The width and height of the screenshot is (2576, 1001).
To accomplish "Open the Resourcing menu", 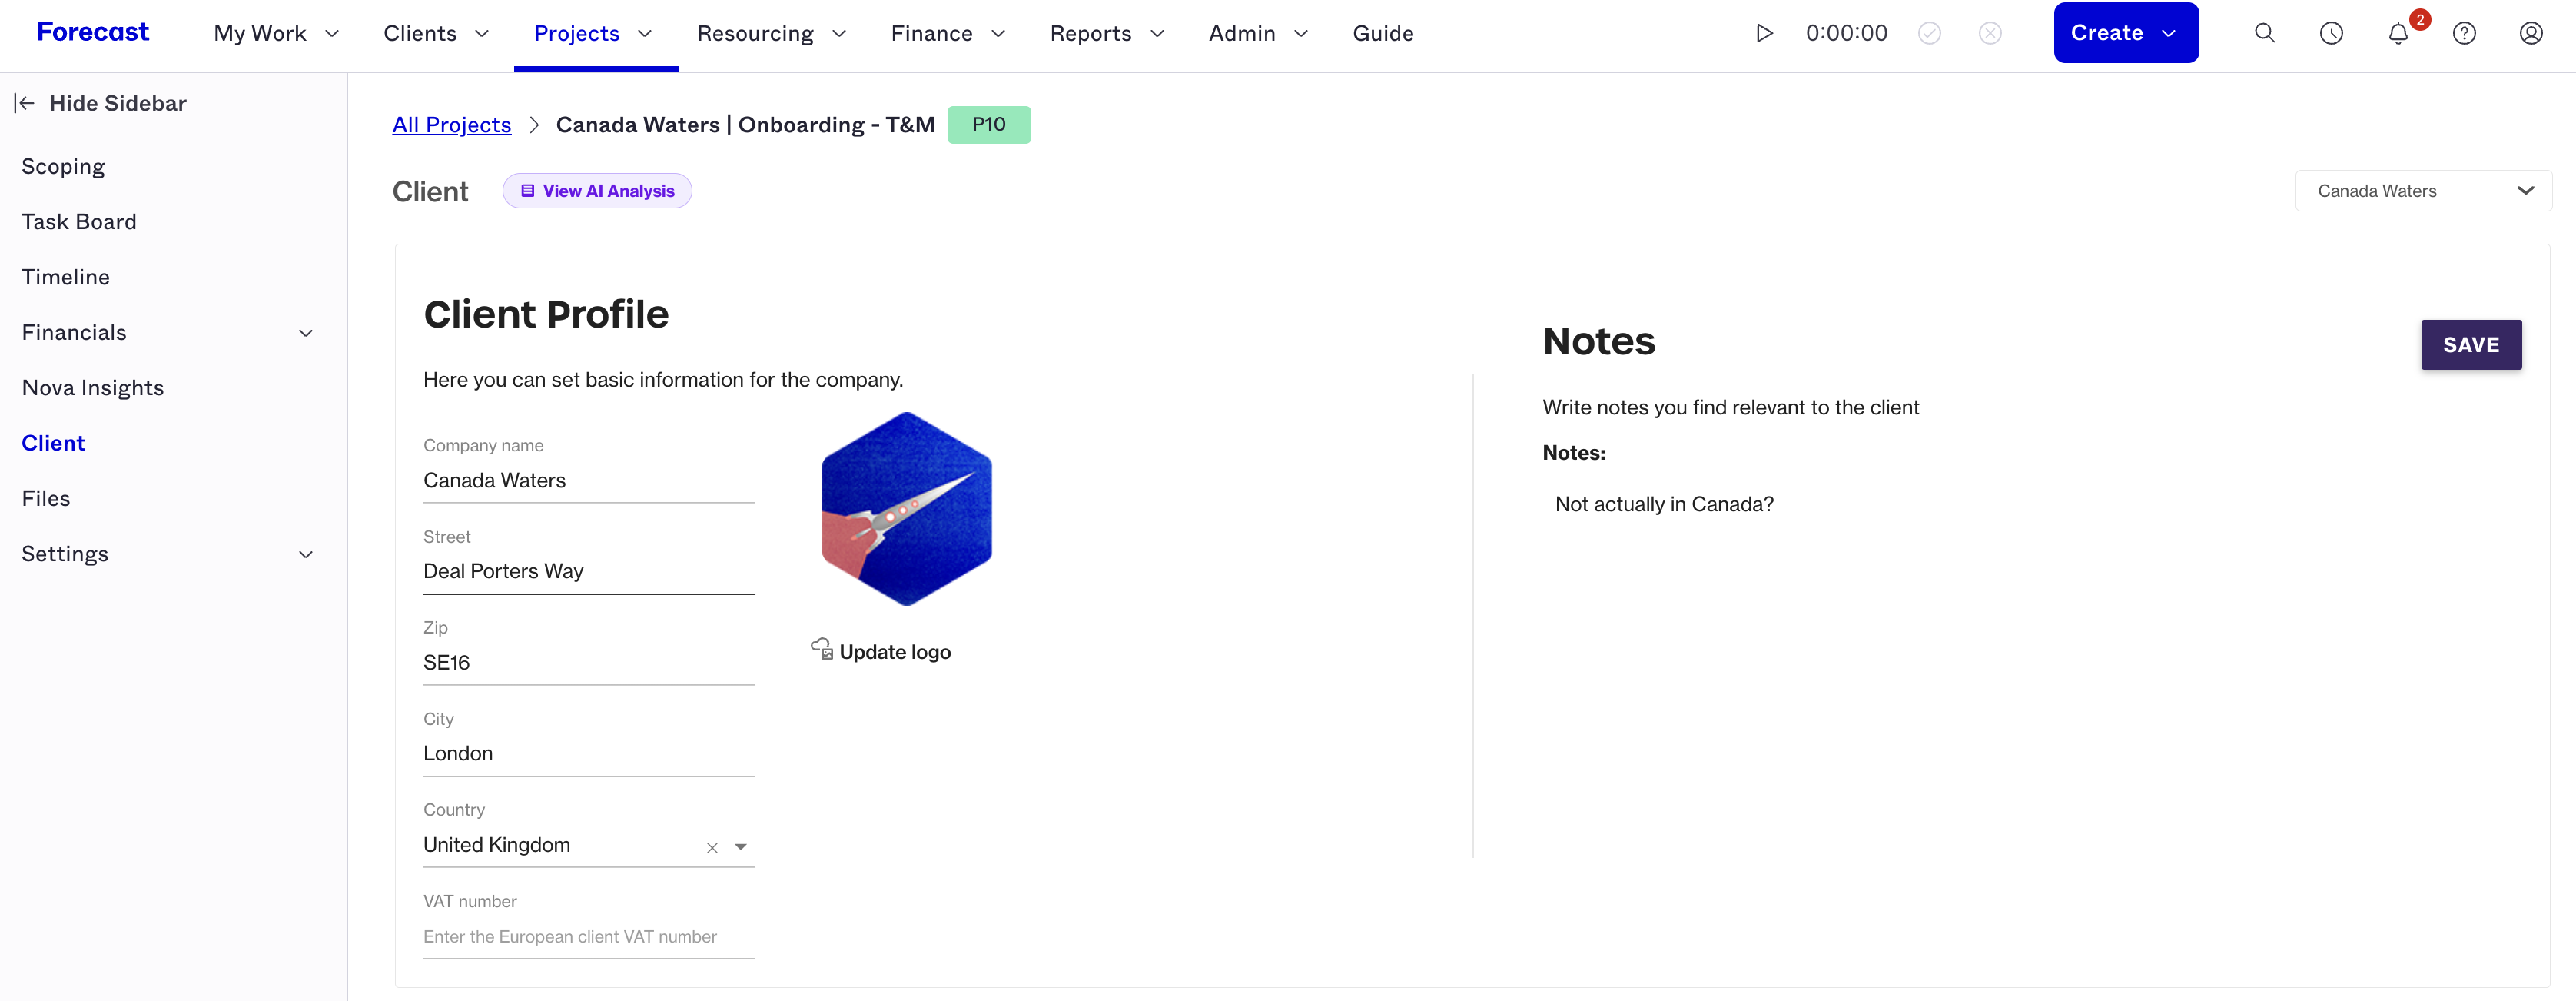I will point(771,33).
